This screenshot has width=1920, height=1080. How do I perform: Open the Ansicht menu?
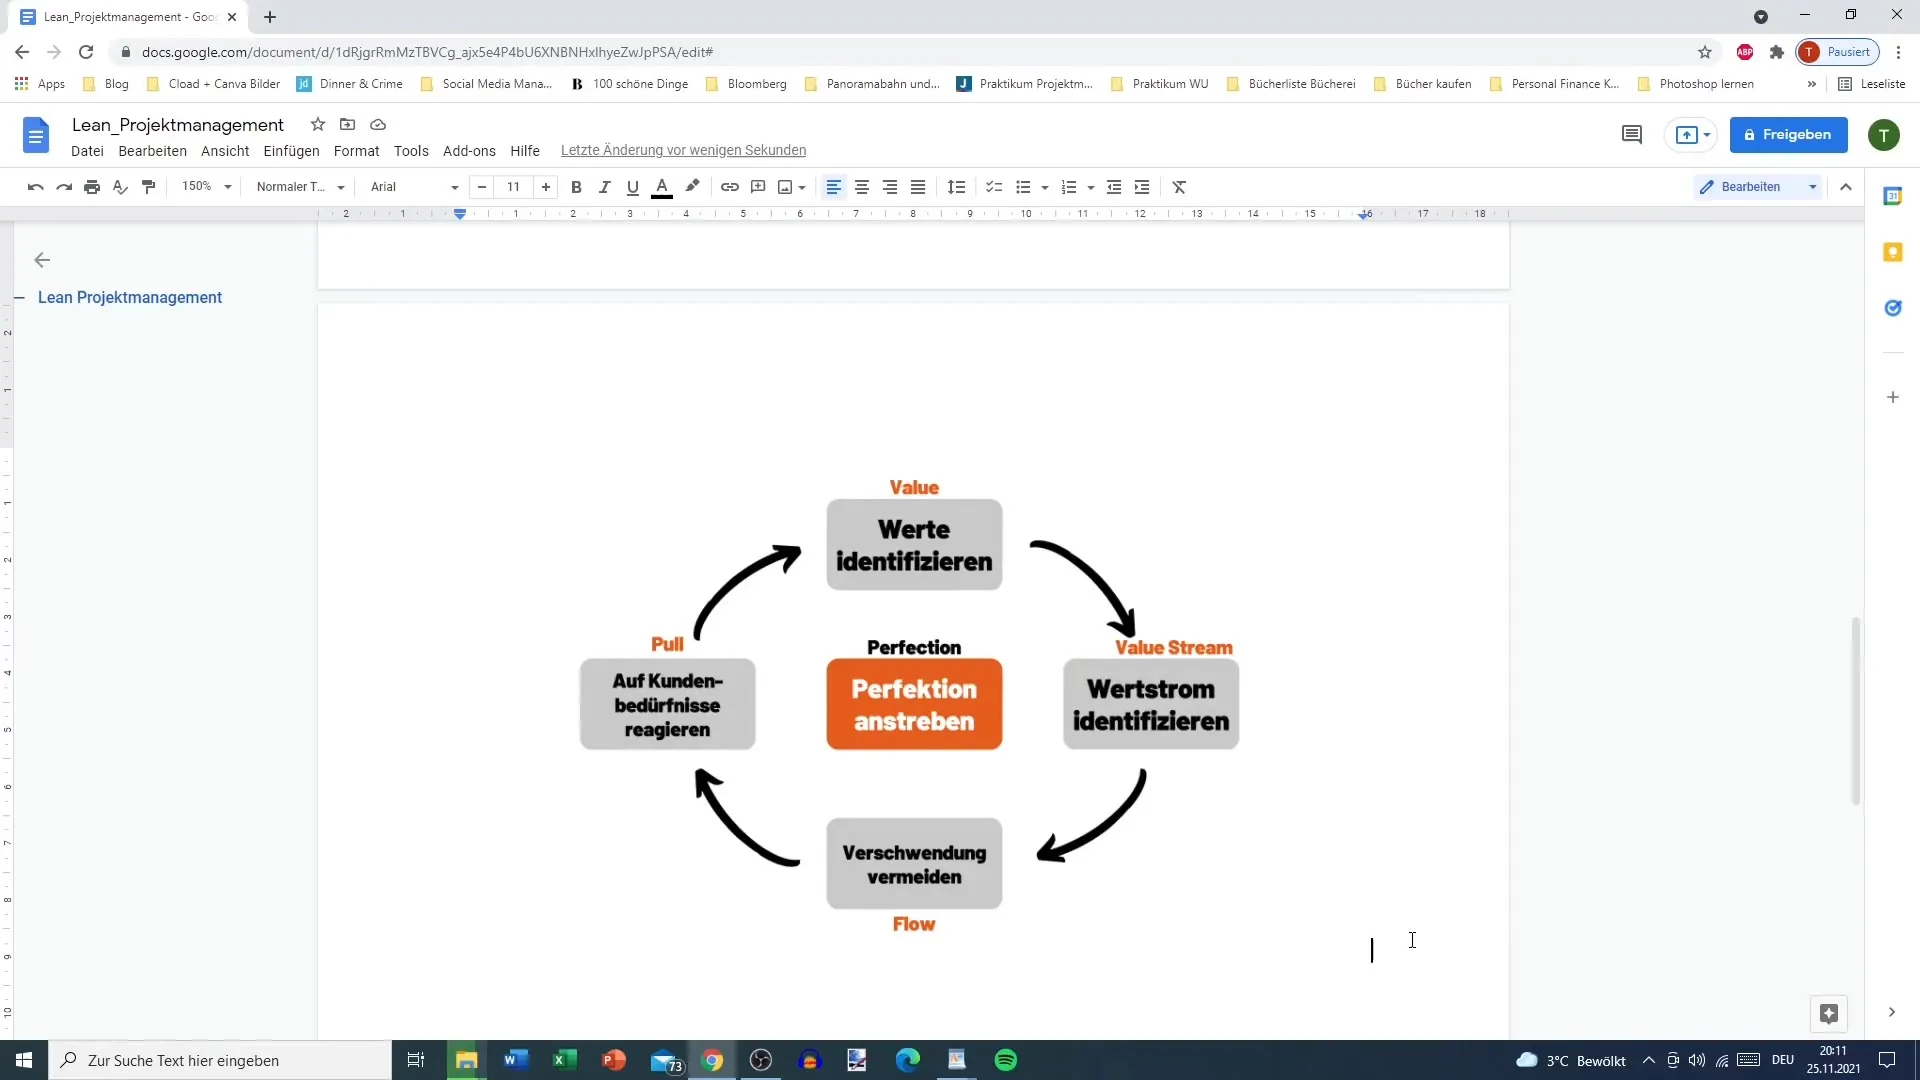(225, 151)
